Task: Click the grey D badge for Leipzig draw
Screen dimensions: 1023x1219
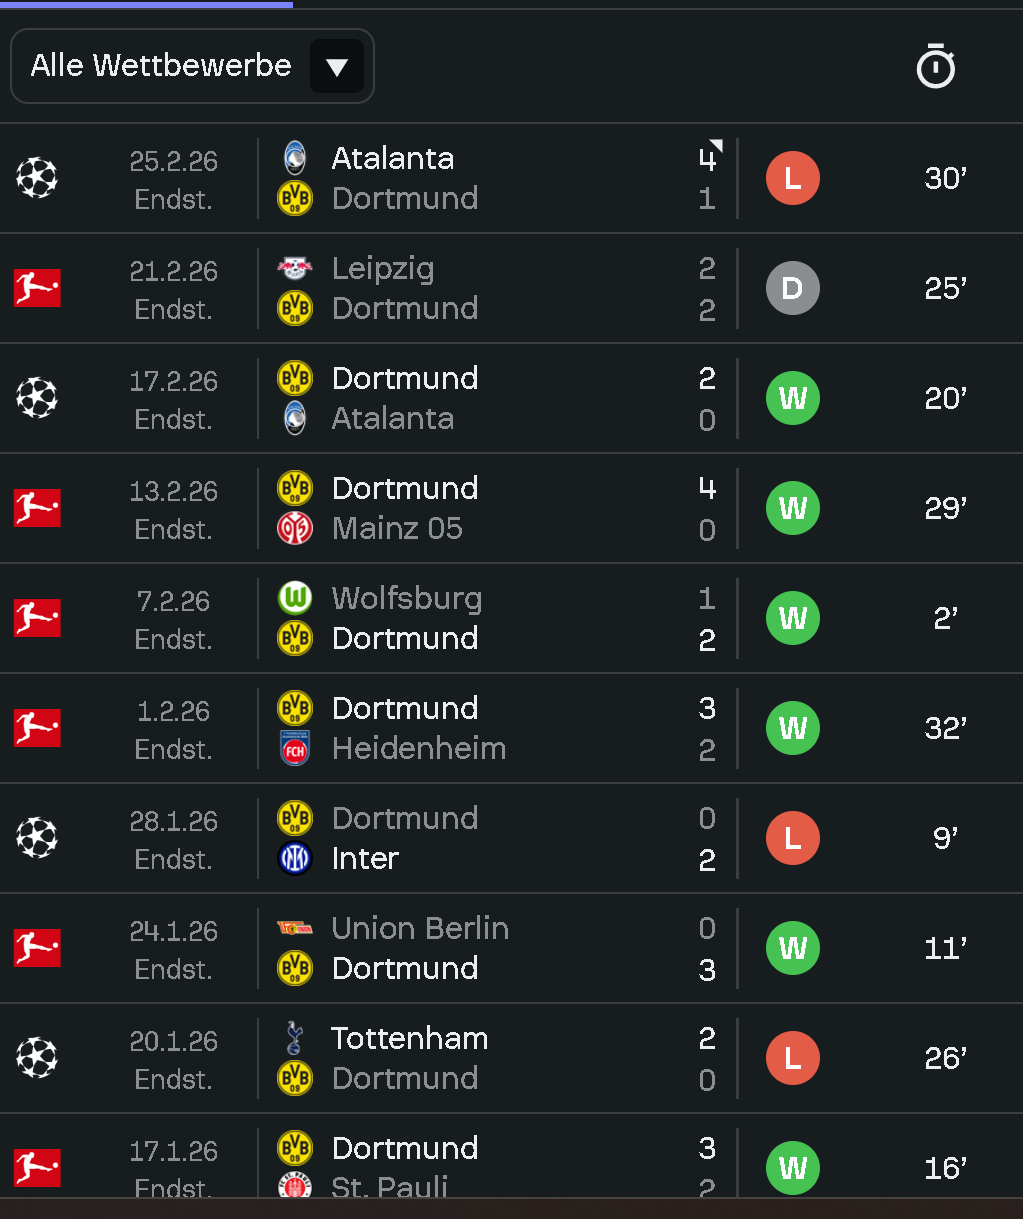Action: click(792, 288)
